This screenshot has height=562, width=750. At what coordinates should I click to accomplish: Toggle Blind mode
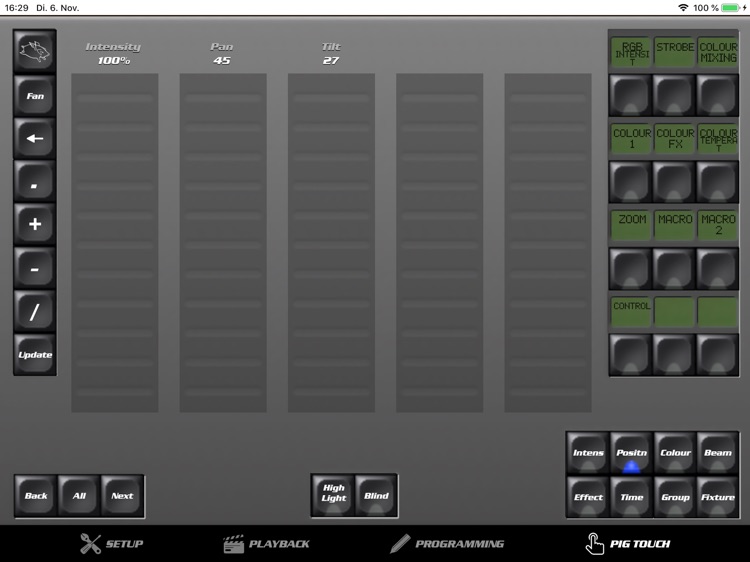[x=376, y=495]
